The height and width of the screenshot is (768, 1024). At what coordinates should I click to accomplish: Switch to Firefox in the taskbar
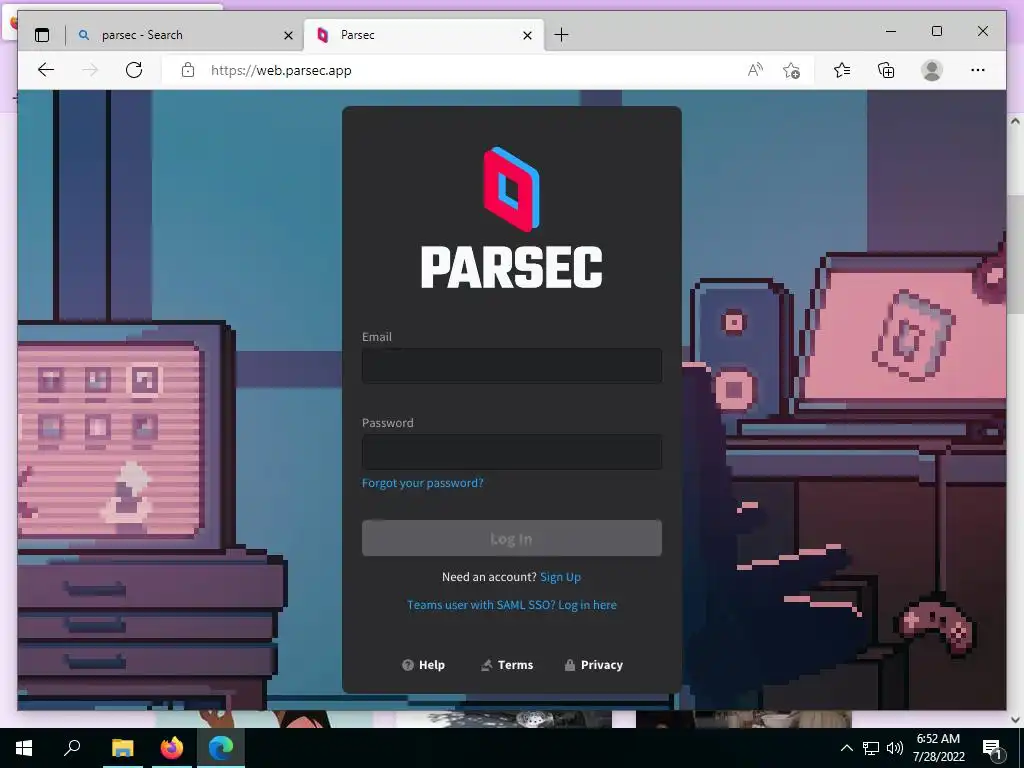coord(172,748)
